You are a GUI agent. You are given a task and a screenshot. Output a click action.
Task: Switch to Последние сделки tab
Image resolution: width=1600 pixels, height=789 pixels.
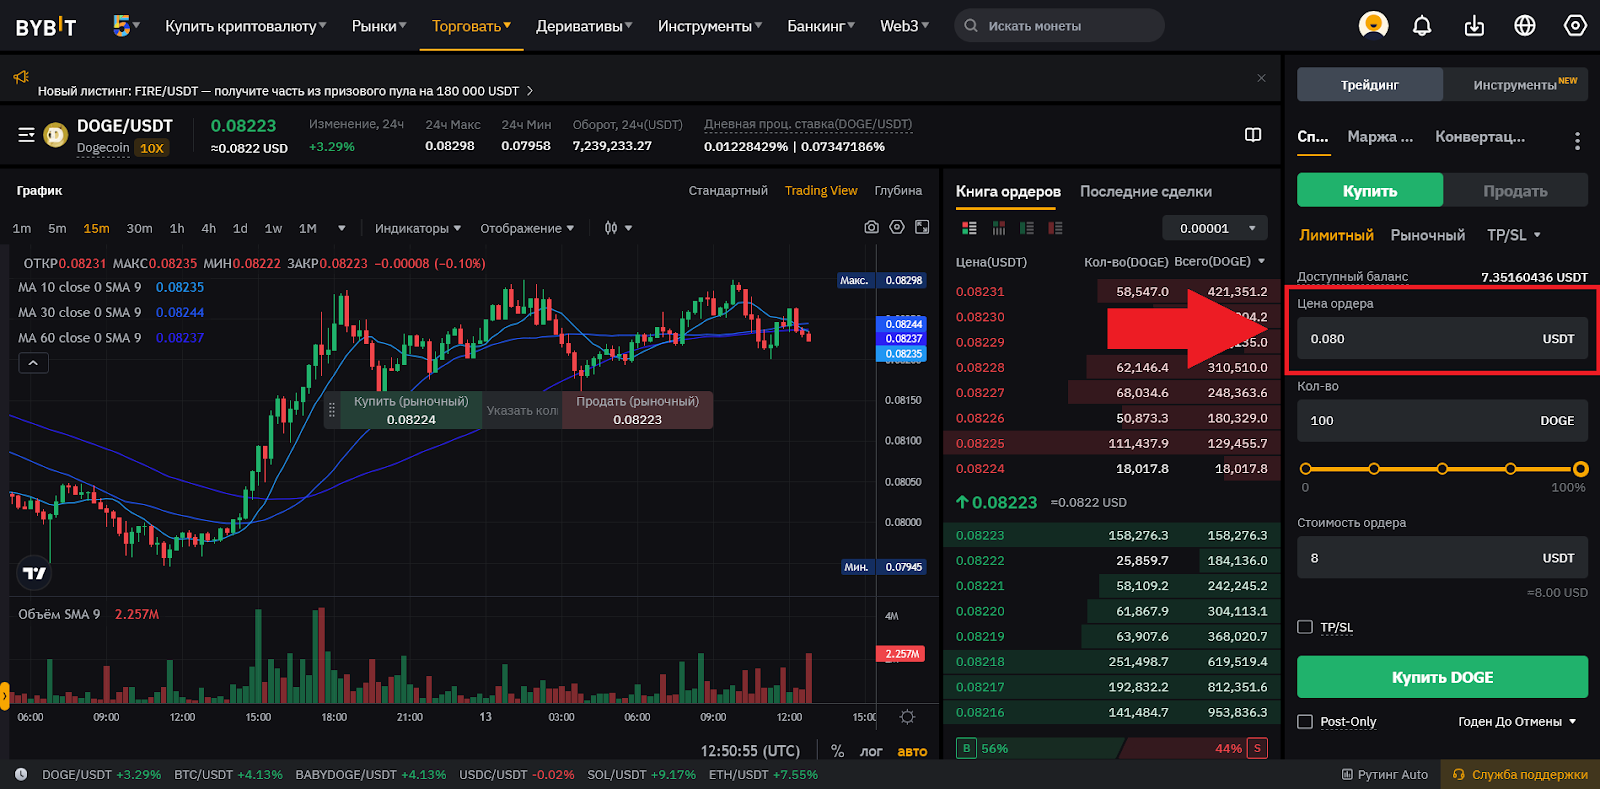tap(1146, 191)
